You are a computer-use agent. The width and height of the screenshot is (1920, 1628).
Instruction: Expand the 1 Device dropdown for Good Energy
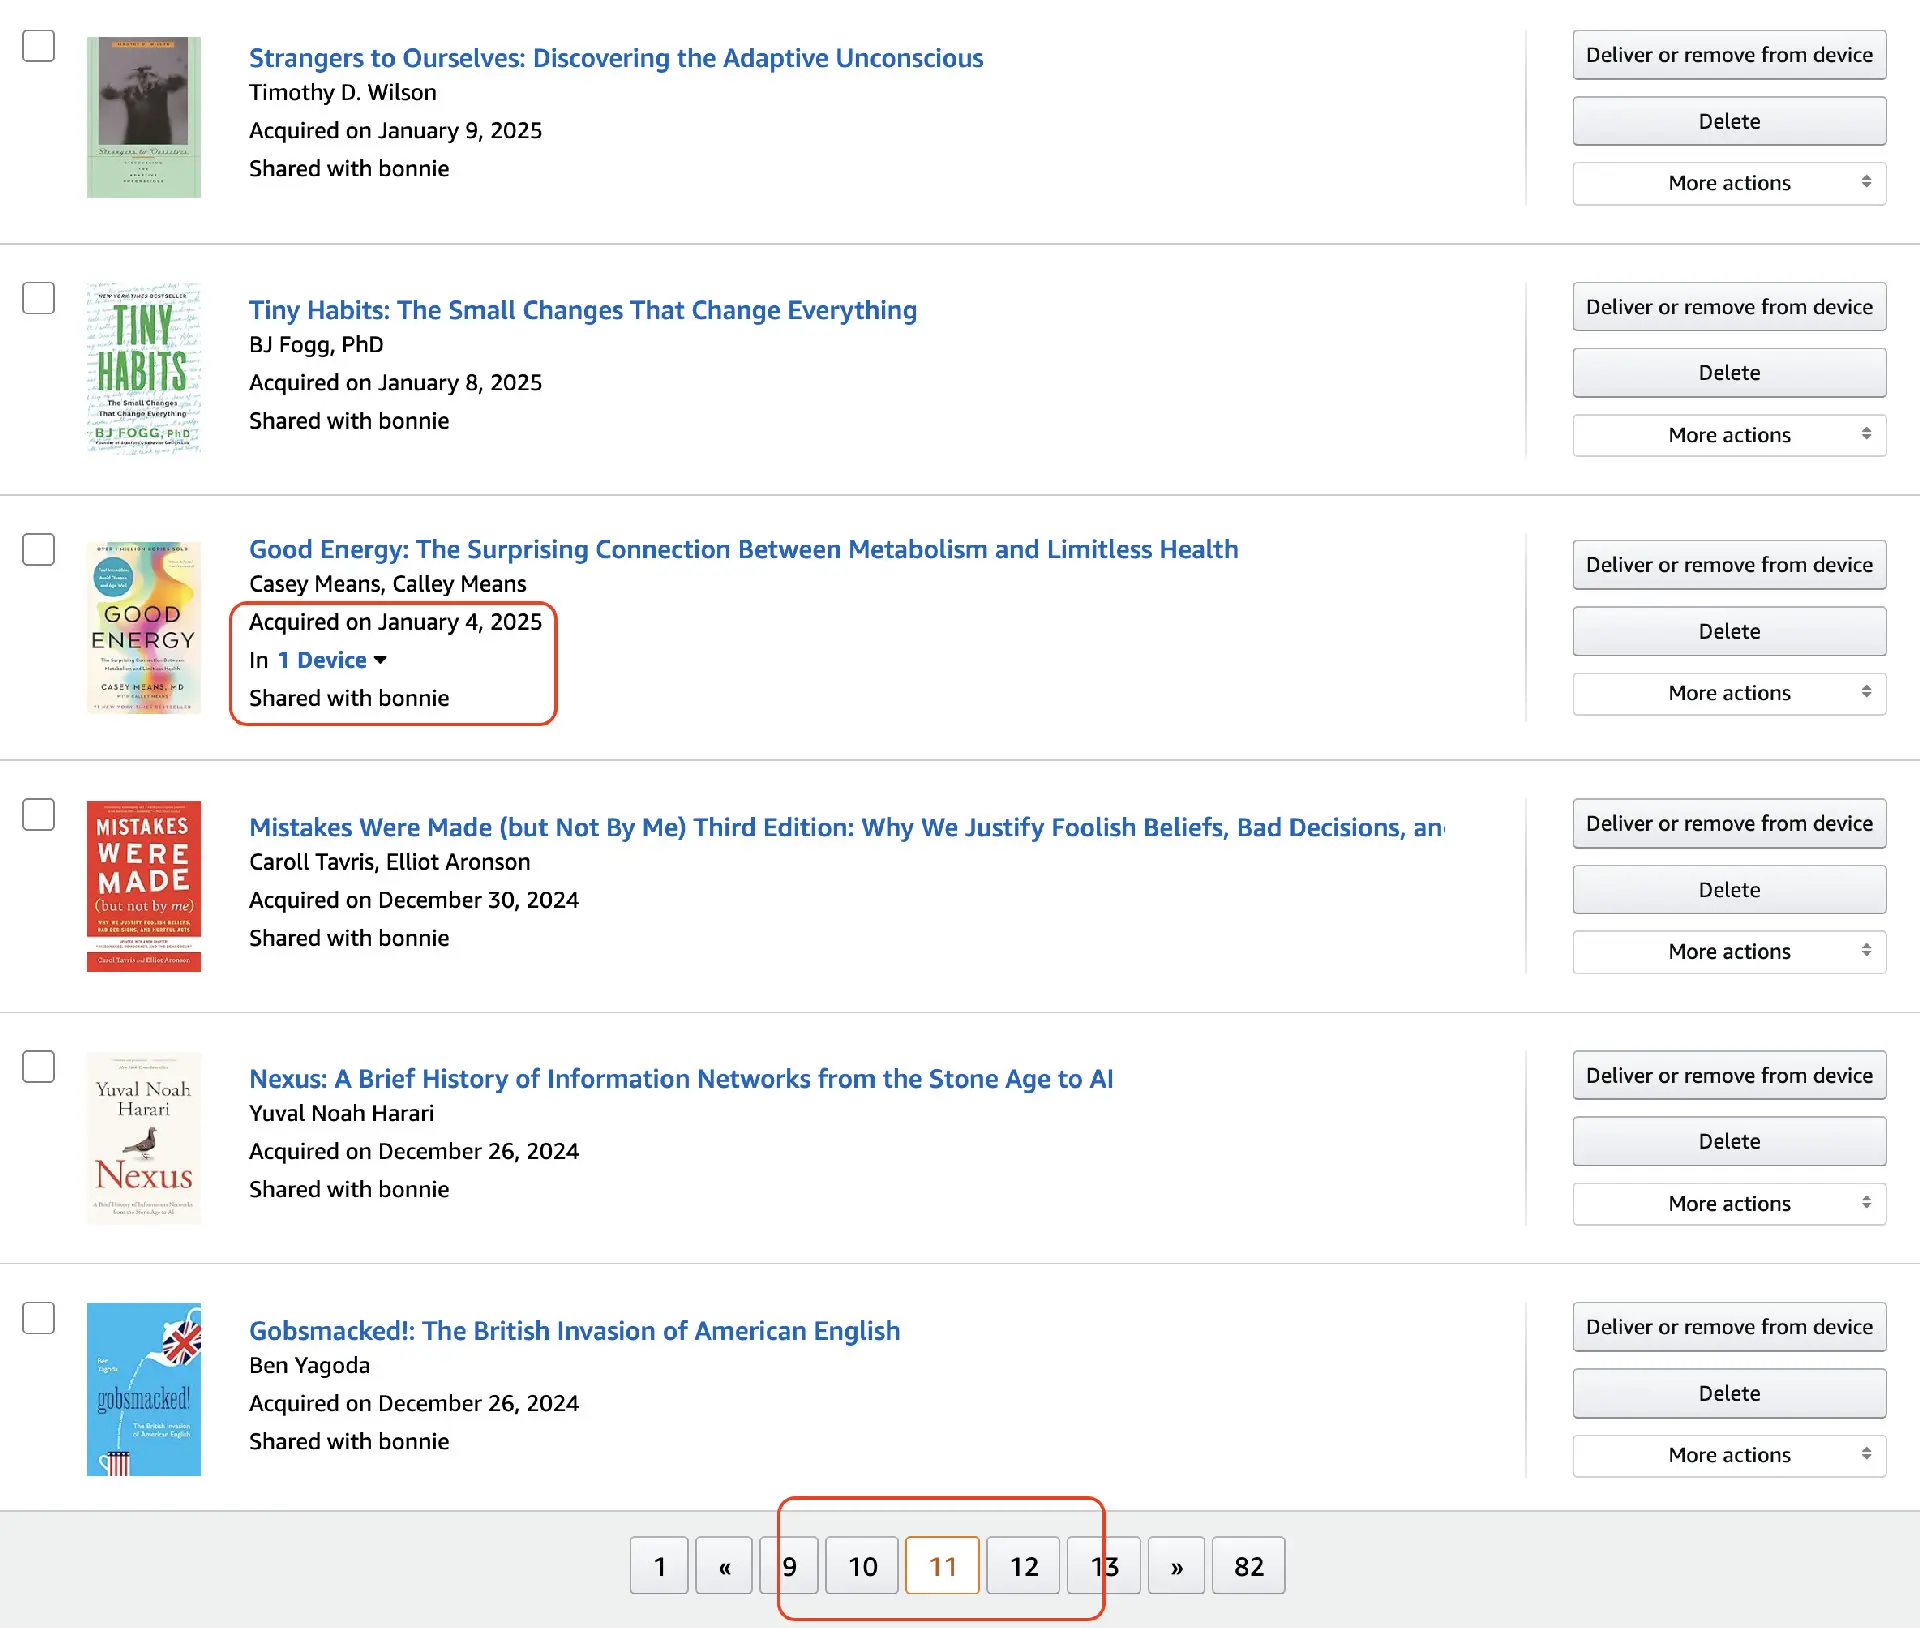(x=332, y=660)
